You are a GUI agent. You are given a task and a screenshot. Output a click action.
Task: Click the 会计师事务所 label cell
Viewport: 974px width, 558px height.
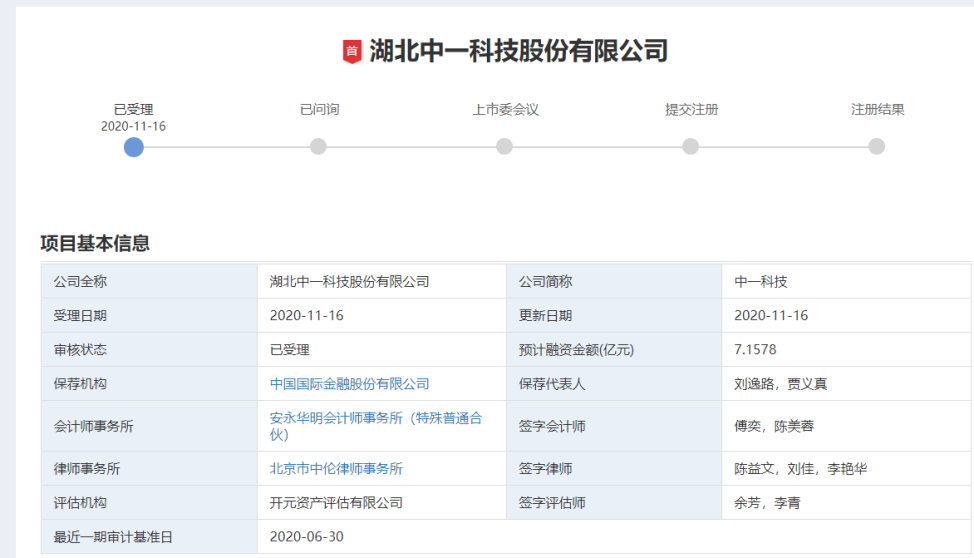(149, 426)
